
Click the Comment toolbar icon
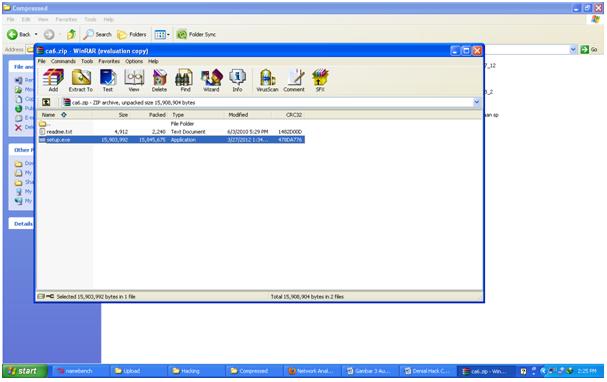coord(294,81)
